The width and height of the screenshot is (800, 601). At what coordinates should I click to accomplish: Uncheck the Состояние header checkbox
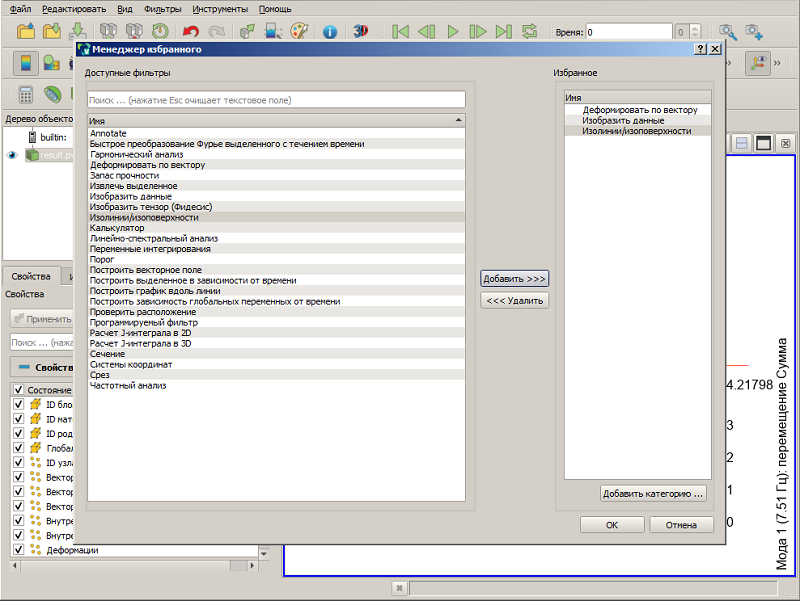pos(18,390)
